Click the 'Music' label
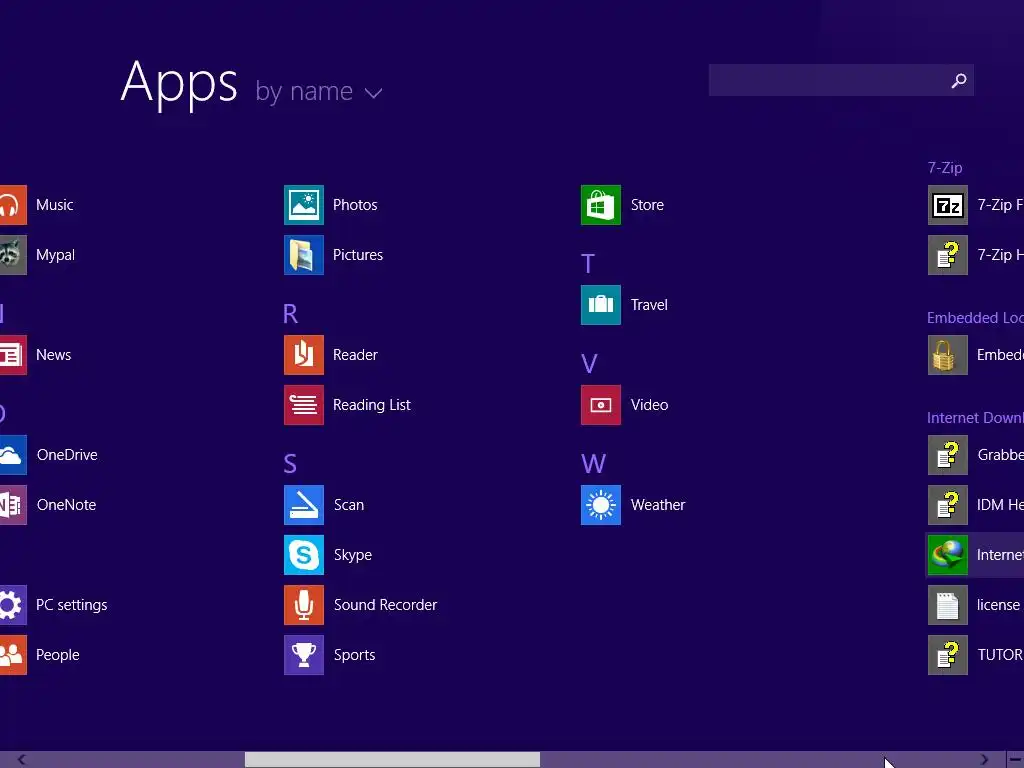 (x=55, y=205)
